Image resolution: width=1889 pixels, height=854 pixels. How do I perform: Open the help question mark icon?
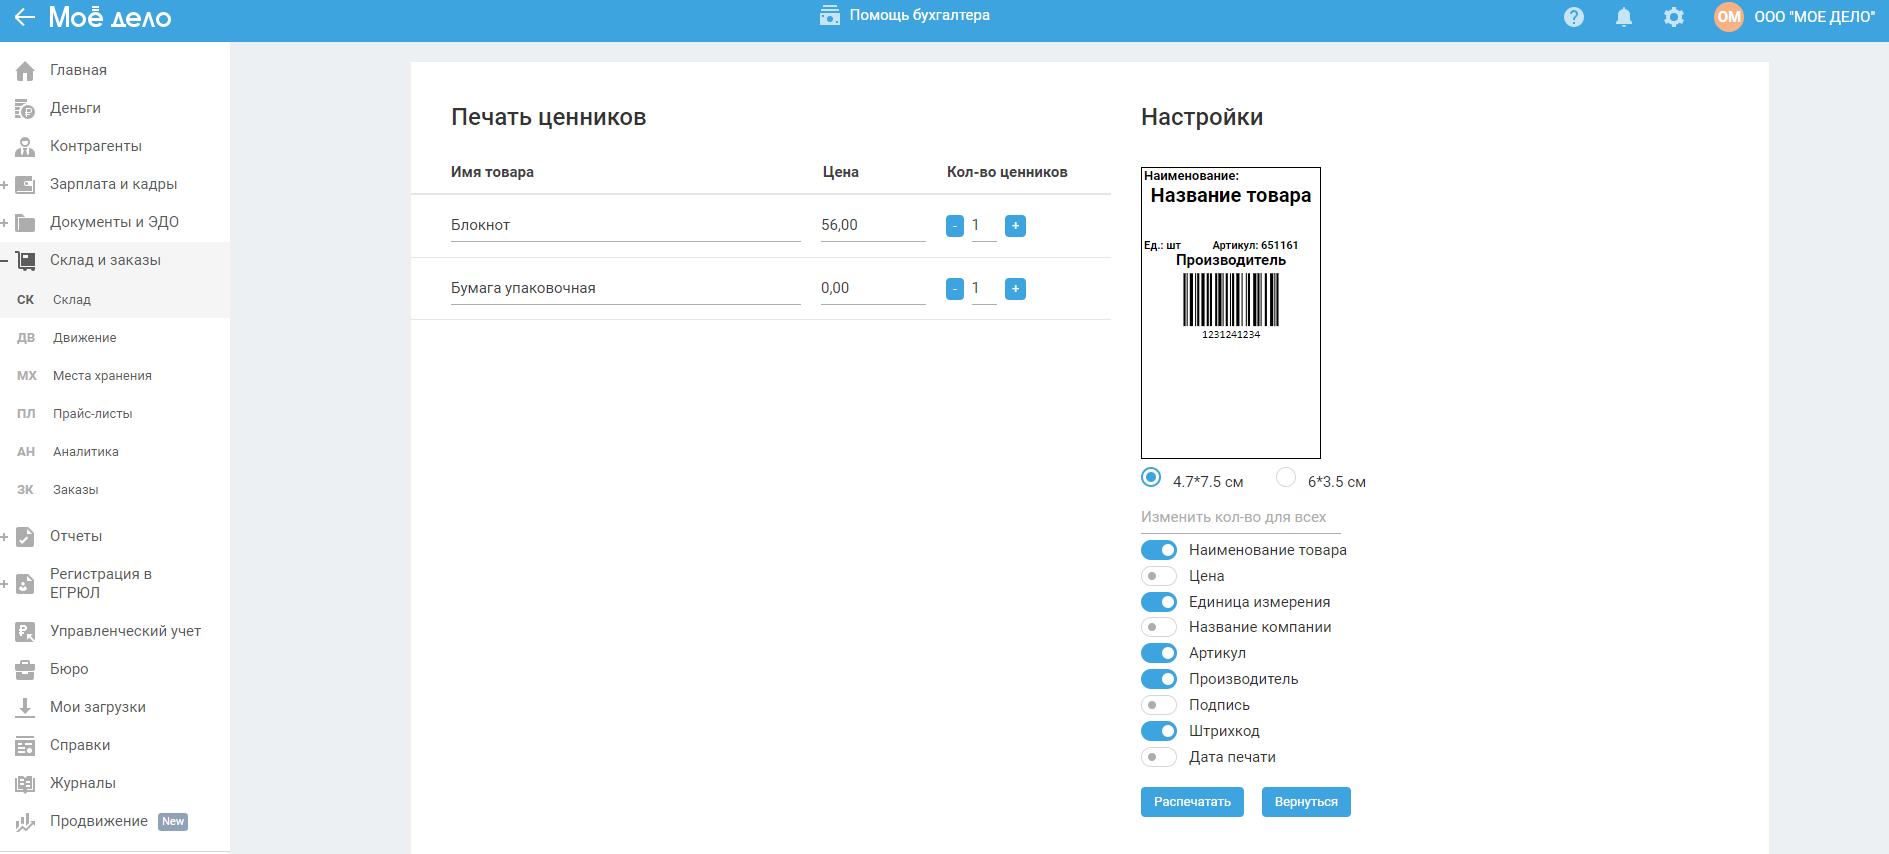click(x=1573, y=17)
